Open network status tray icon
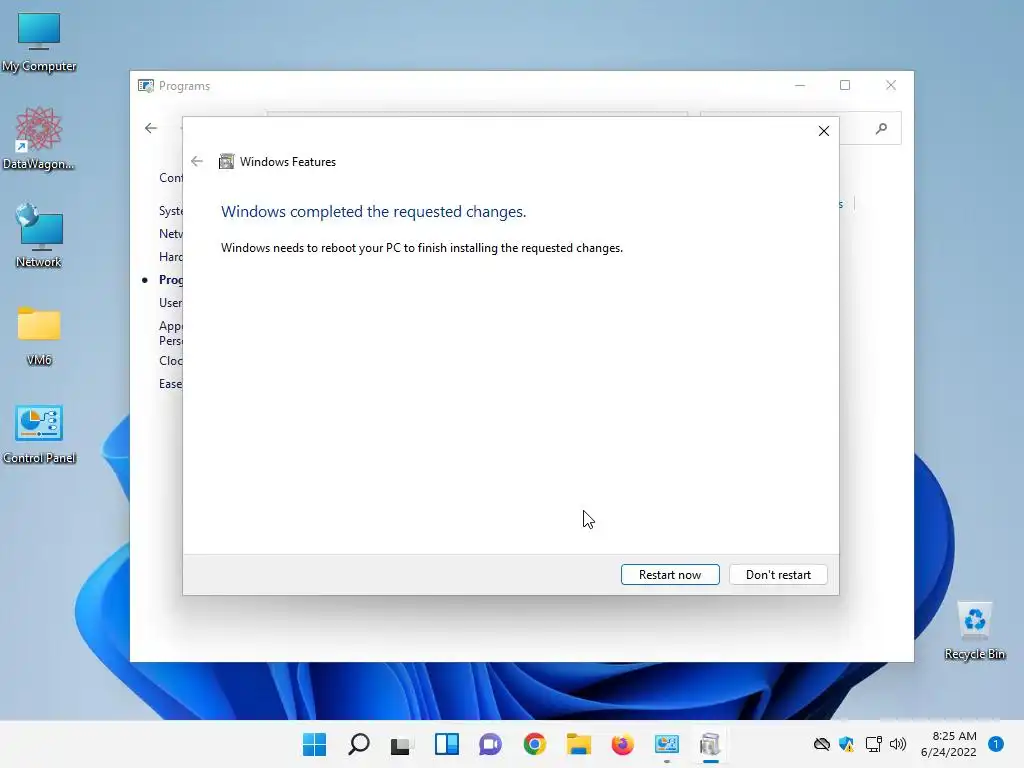Image resolution: width=1024 pixels, height=768 pixels. 873,744
